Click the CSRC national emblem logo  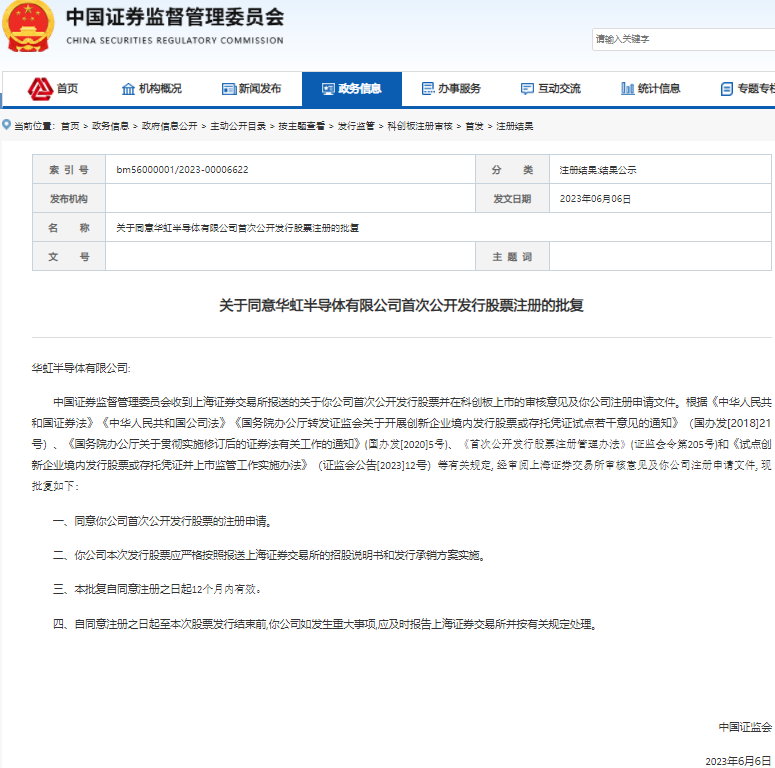tap(28, 25)
